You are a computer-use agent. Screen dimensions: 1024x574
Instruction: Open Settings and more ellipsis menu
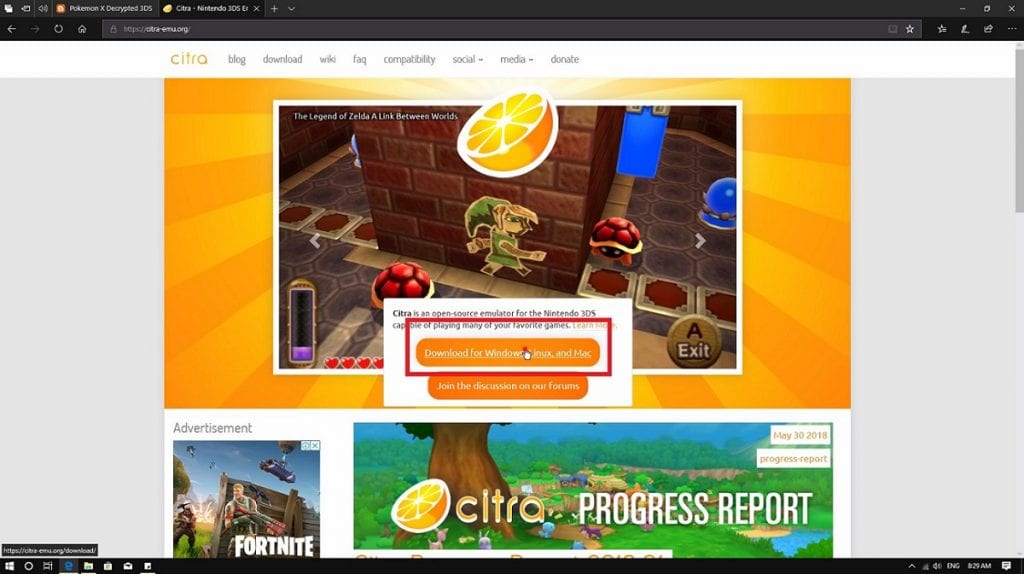pos(1012,29)
